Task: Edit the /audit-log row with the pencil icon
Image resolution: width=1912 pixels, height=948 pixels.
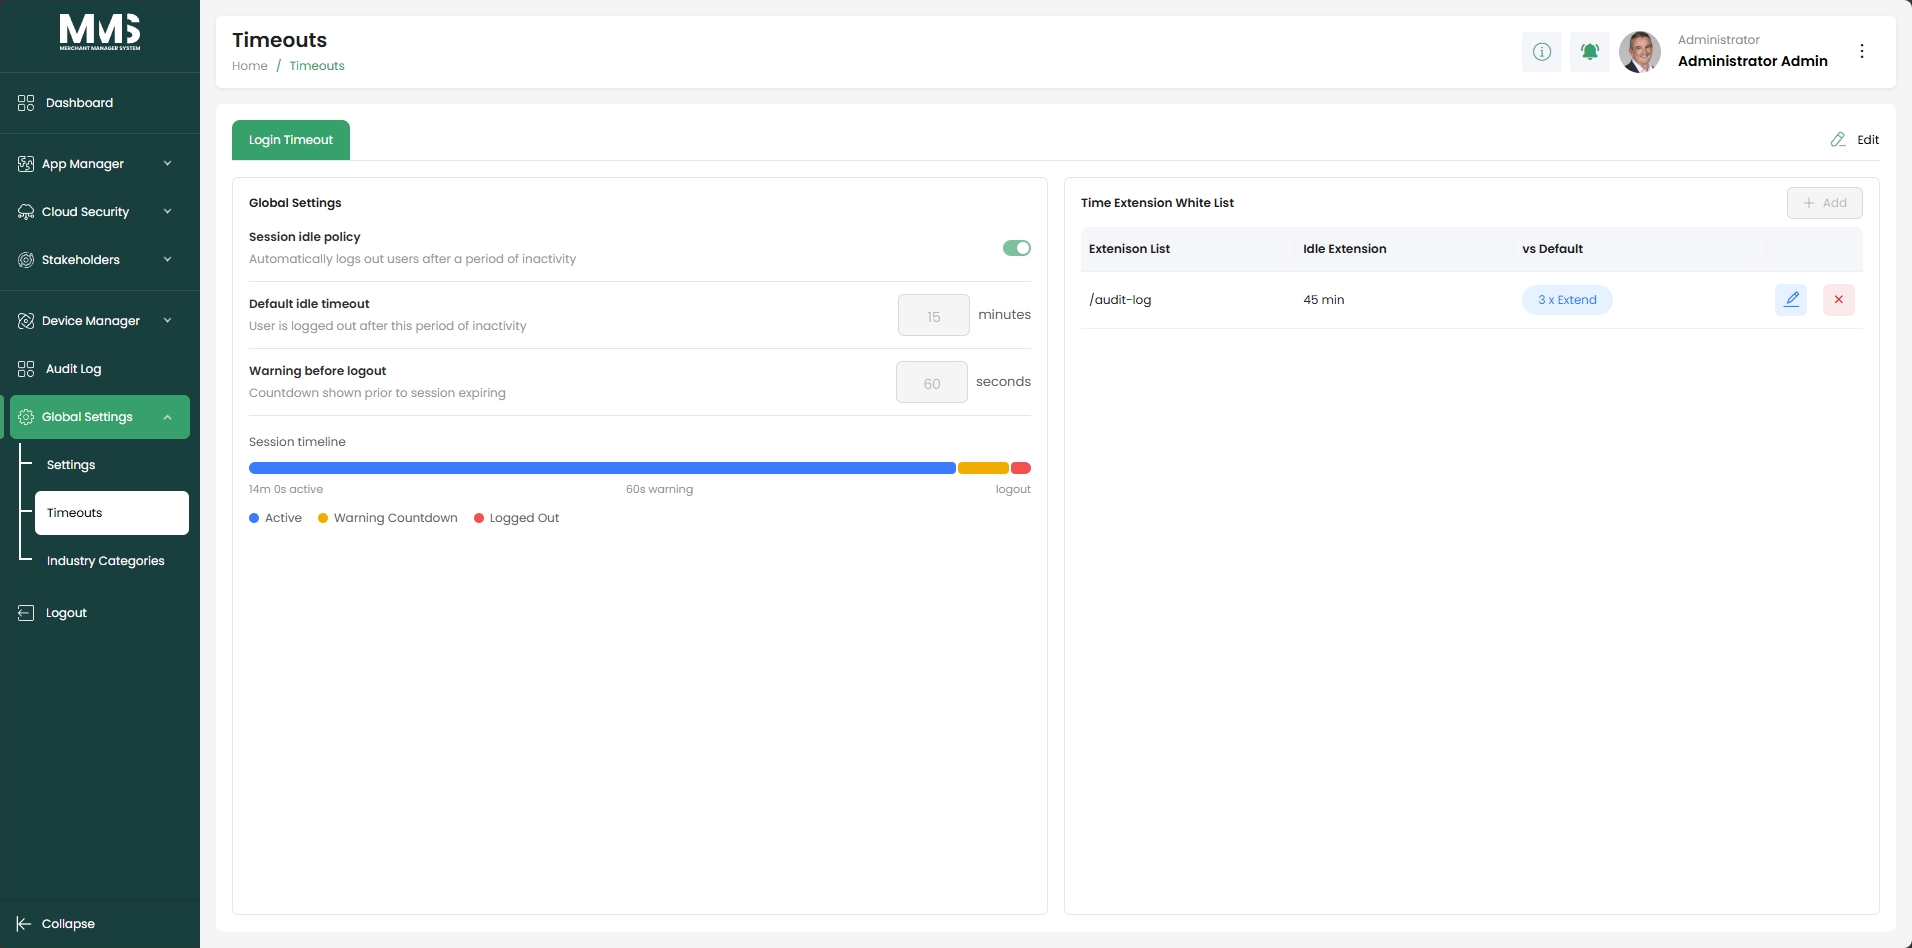Action: click(x=1791, y=300)
